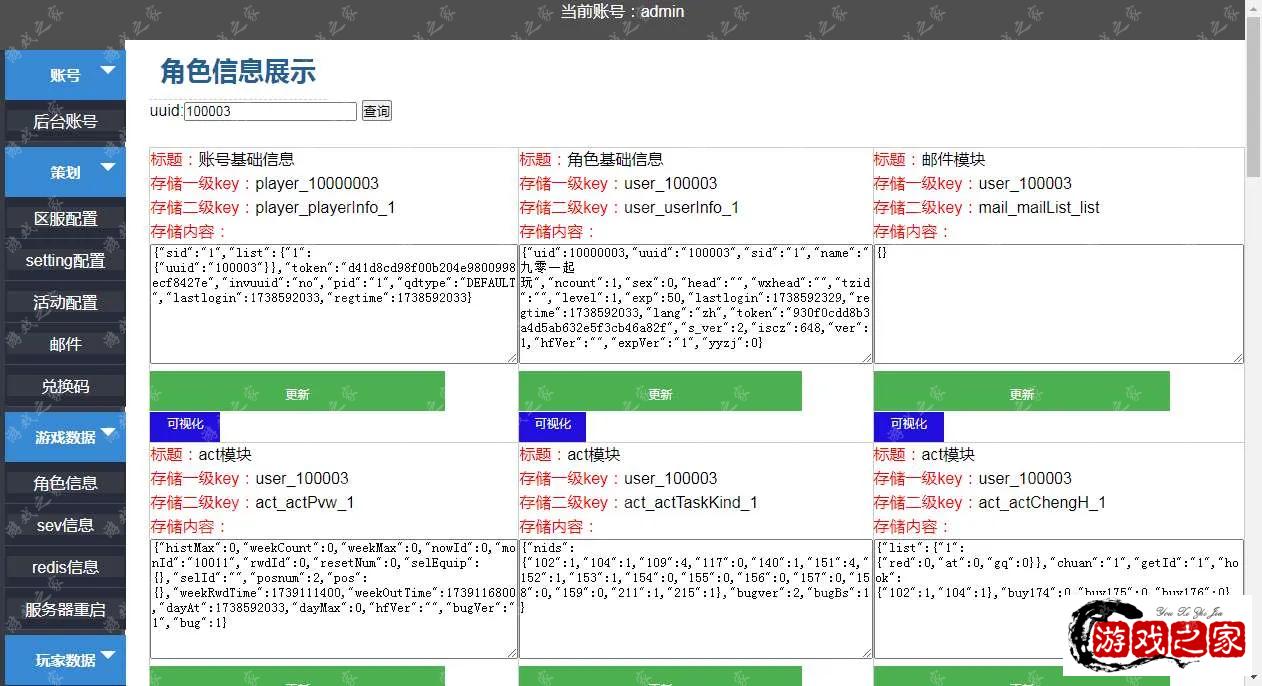This screenshot has width=1262, height=686.
Task: Open the 玩家数据 sidebar section
Action: click(x=64, y=660)
